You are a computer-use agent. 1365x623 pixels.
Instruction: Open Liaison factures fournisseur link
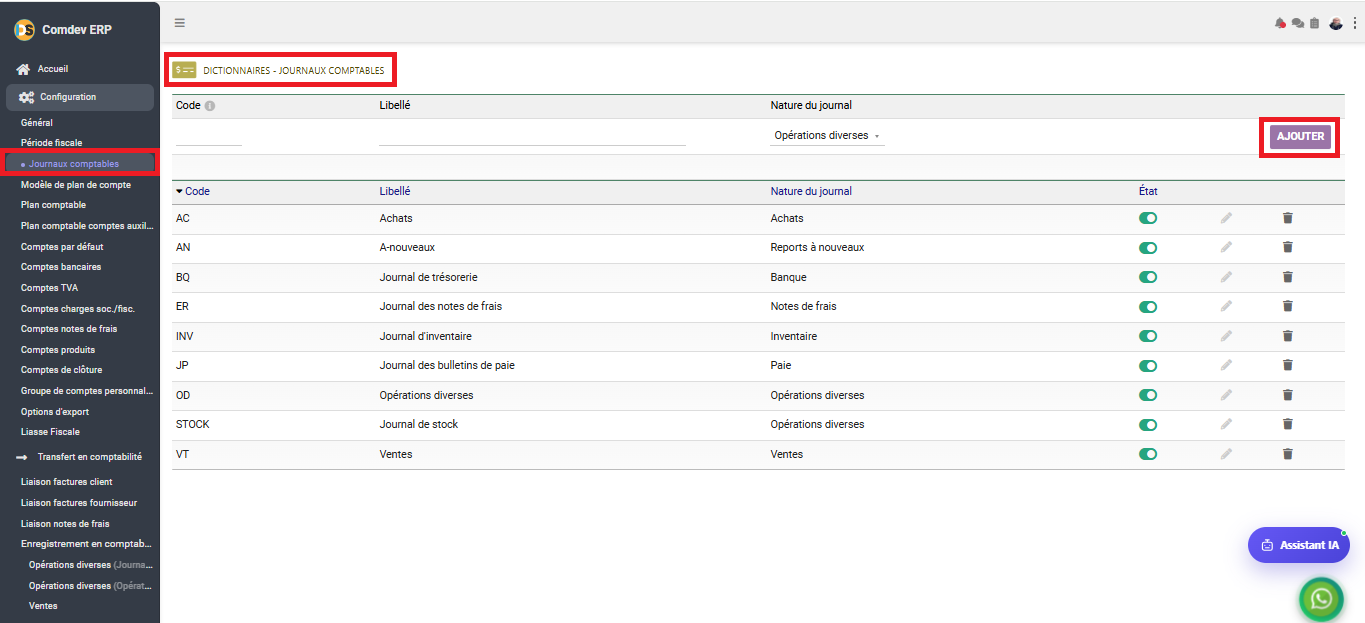coord(79,503)
